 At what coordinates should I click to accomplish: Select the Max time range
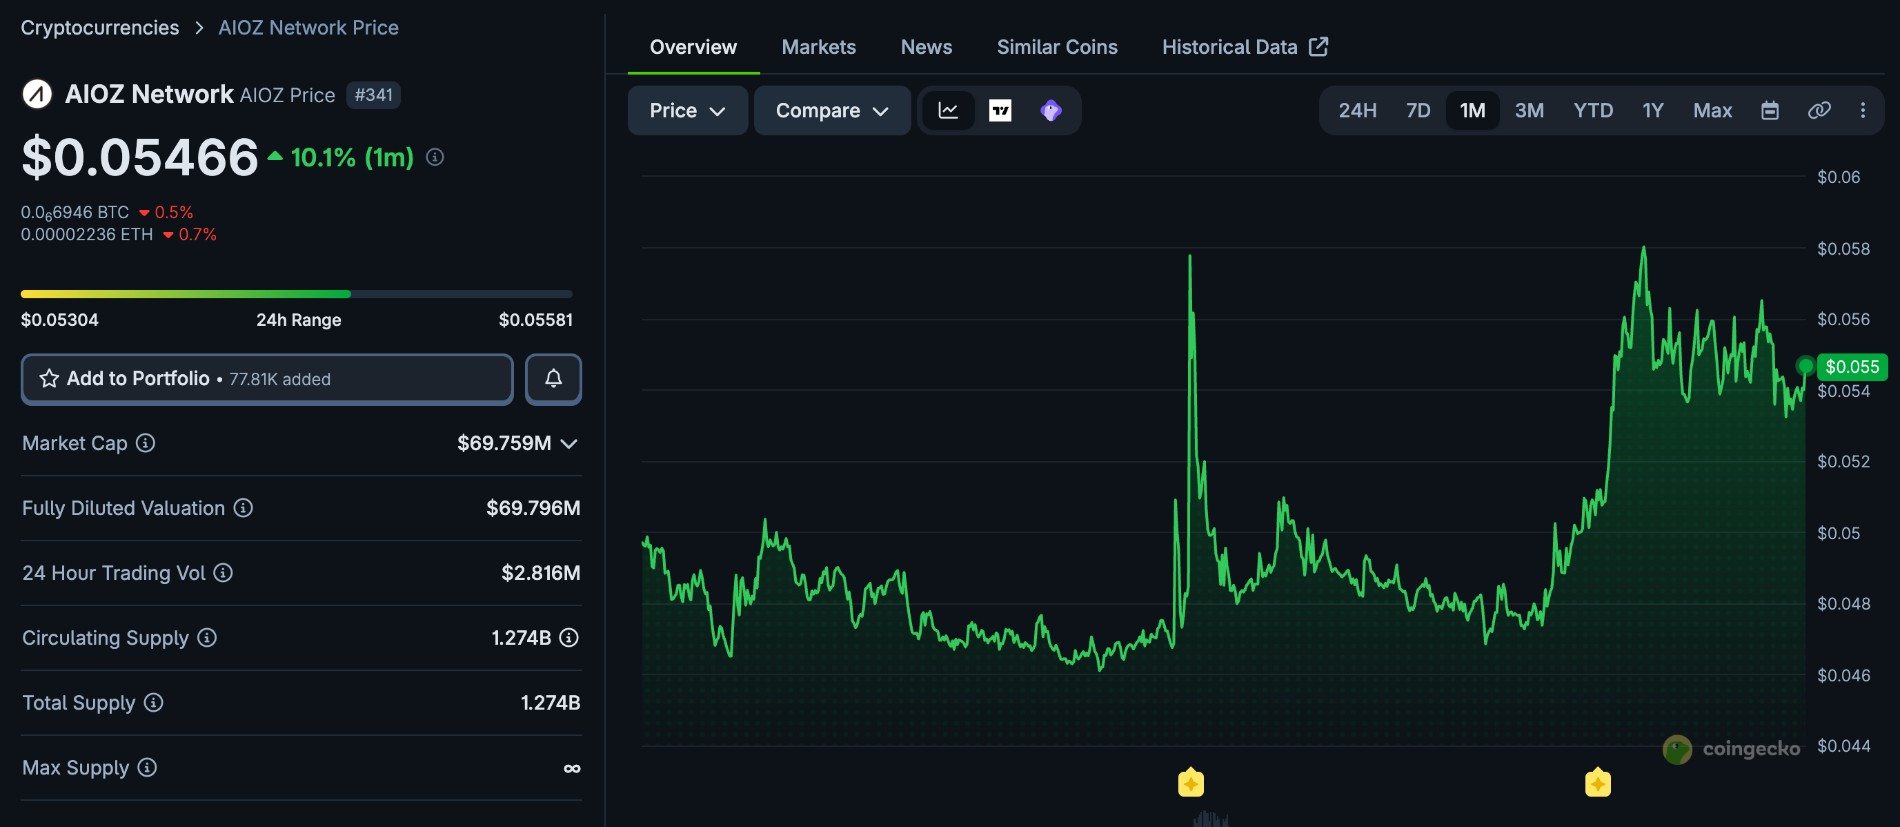click(x=1712, y=111)
